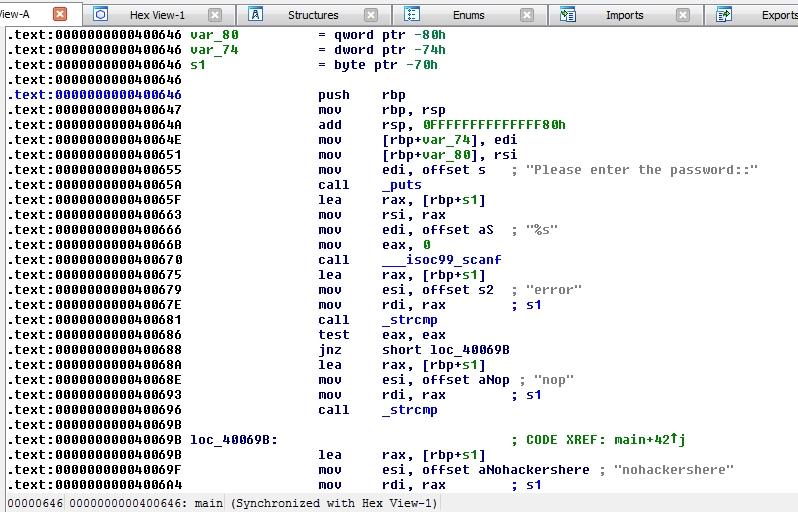The height and width of the screenshot is (512, 798).
Task: Select the 0FFFFFFFFFFFFFF80h operand
Action: click(494, 125)
